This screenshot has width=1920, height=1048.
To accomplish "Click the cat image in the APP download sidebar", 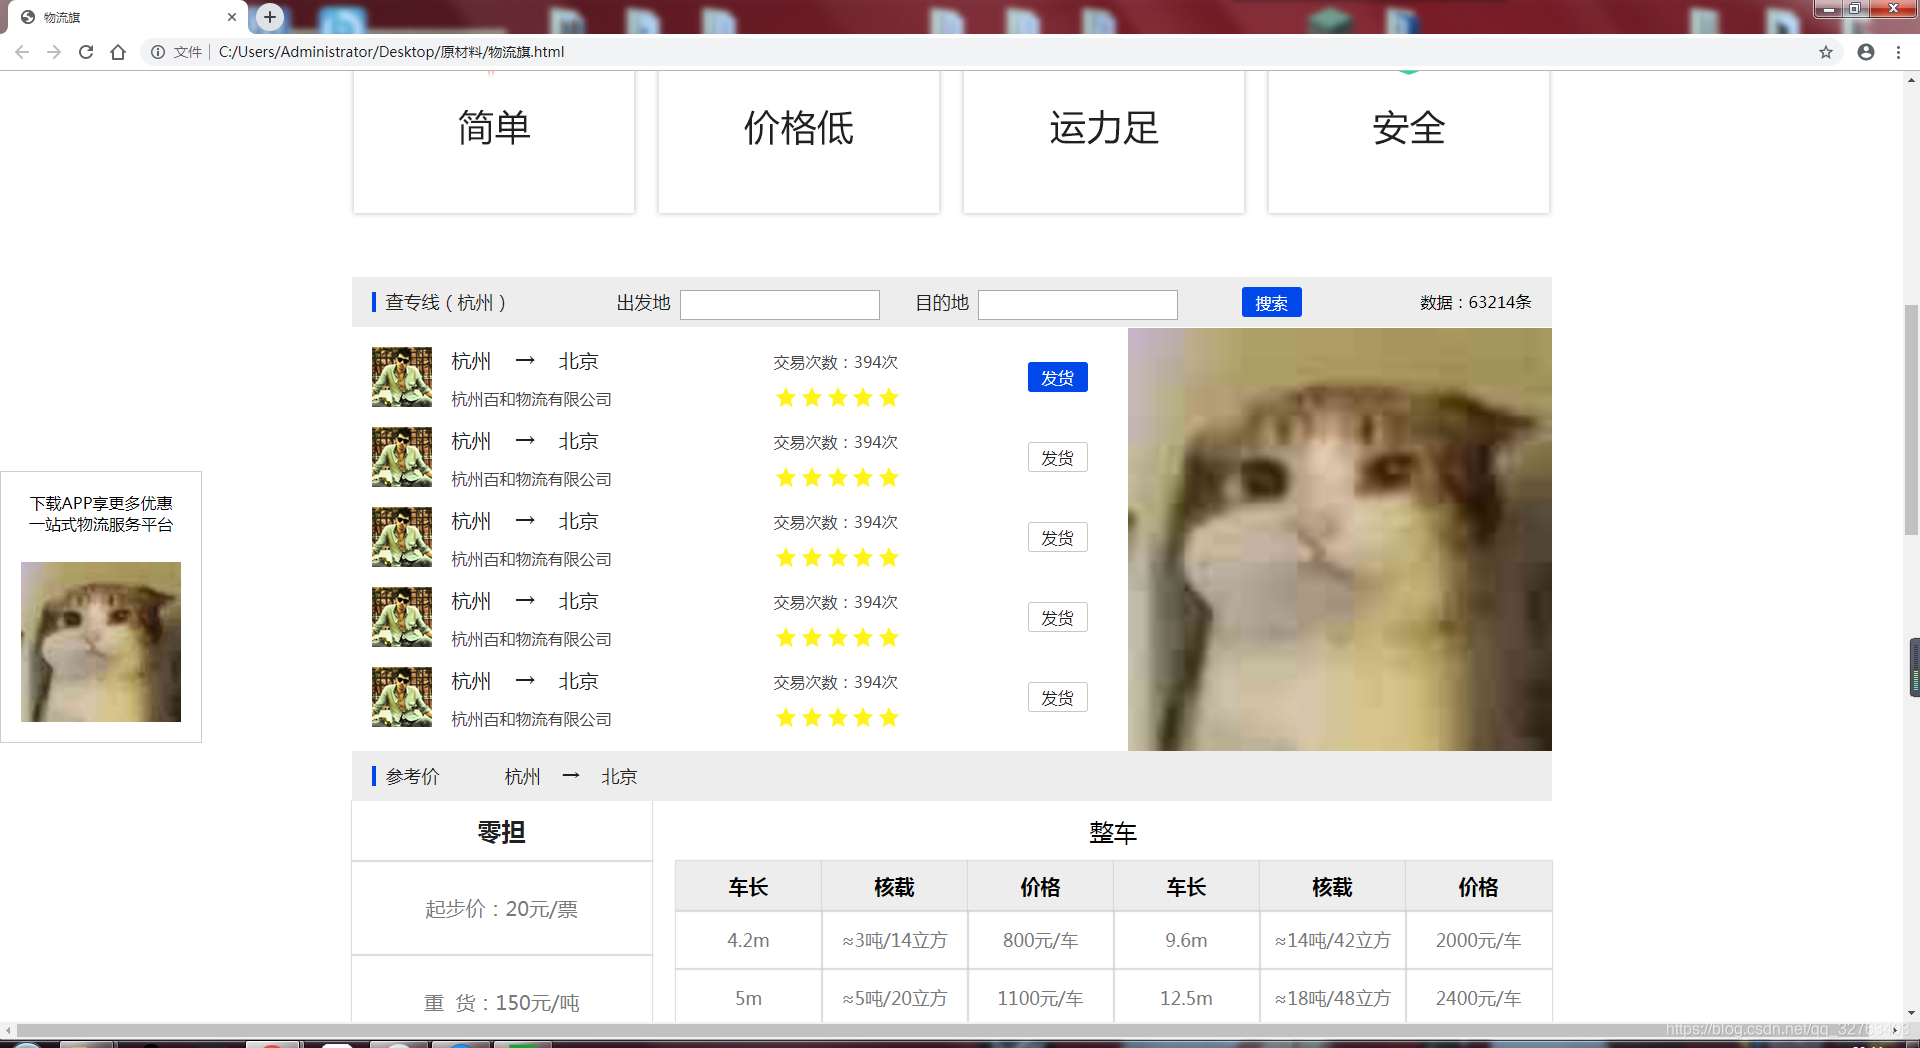I will [x=100, y=641].
